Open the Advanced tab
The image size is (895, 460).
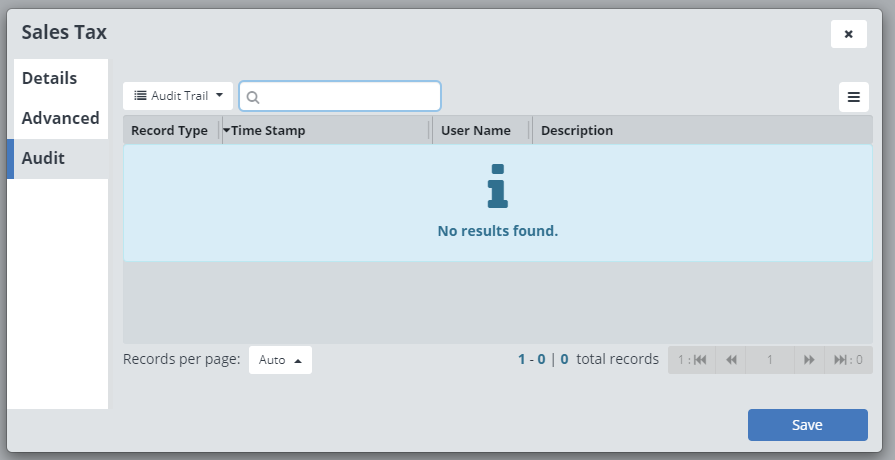tap(60, 118)
